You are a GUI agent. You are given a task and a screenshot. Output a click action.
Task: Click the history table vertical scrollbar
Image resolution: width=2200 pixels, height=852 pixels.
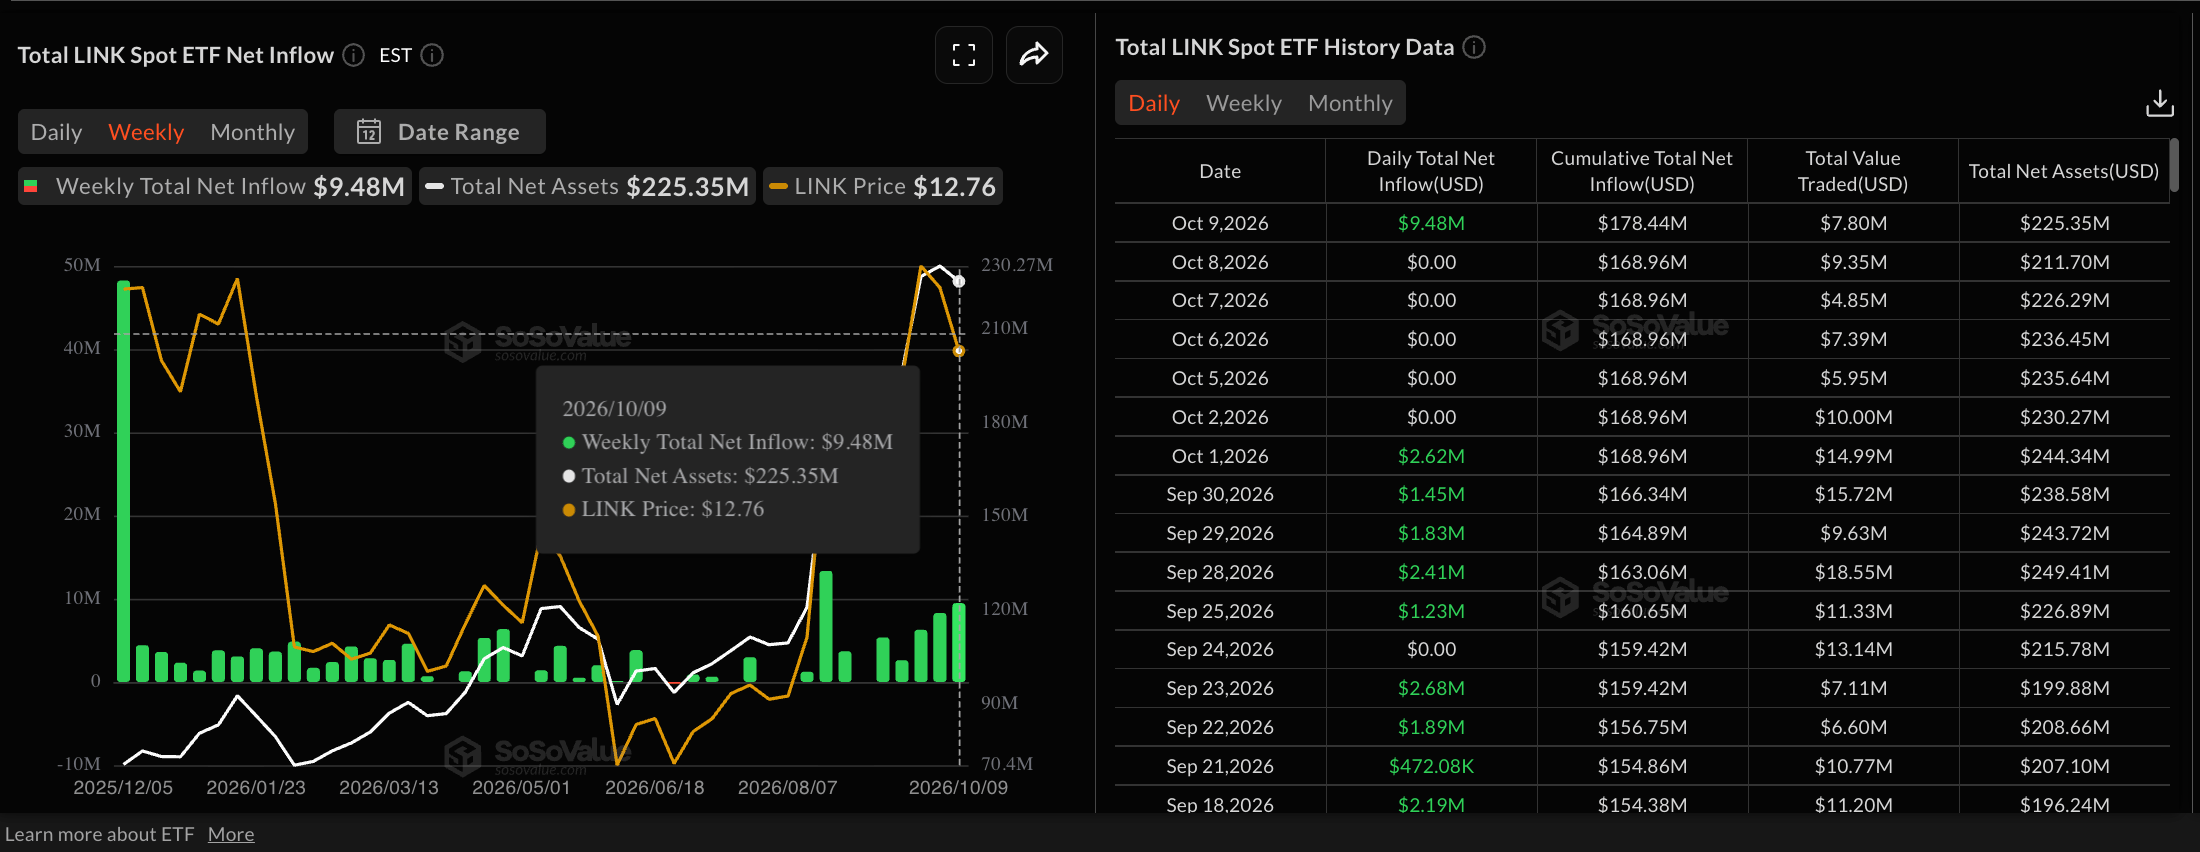pos(2174,165)
